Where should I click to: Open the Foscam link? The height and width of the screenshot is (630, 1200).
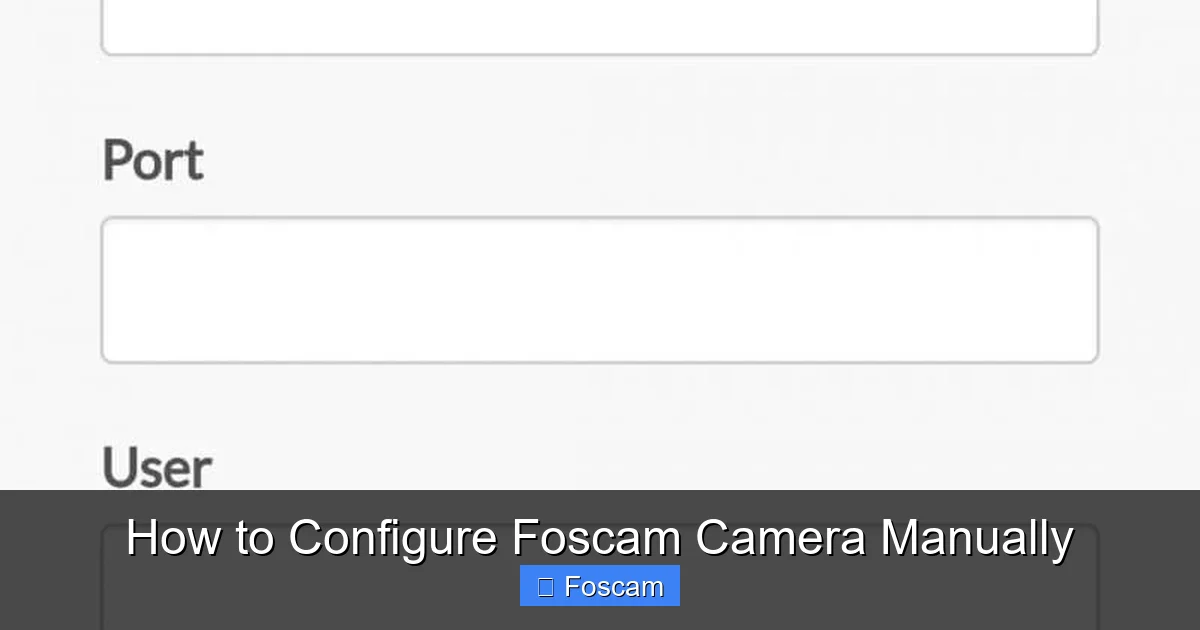[610, 586]
